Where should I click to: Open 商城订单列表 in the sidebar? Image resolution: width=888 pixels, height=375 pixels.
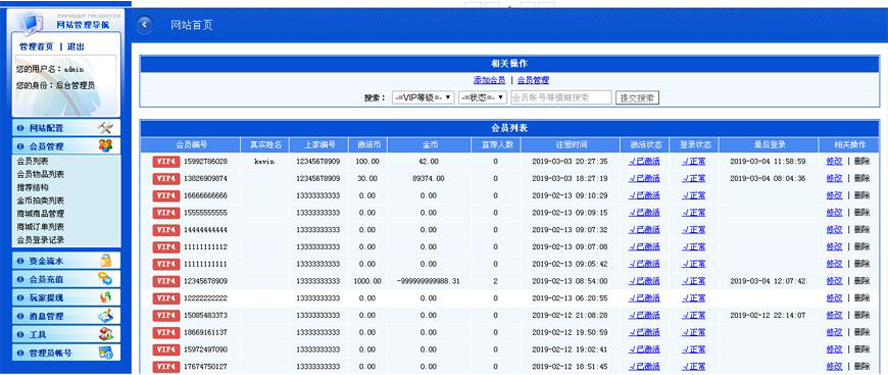pos(41,227)
